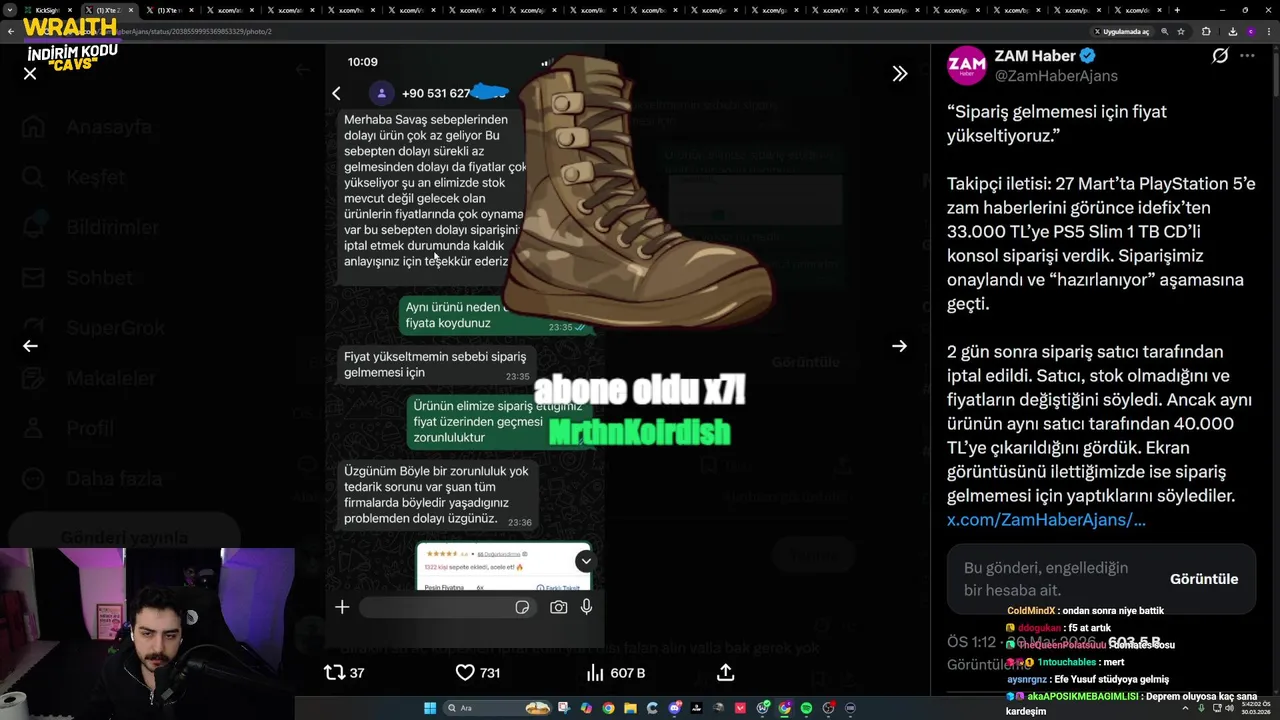Screen dimensions: 1280x720
Task: Click Görüntüle on blocked account post
Action: pos(1204,579)
